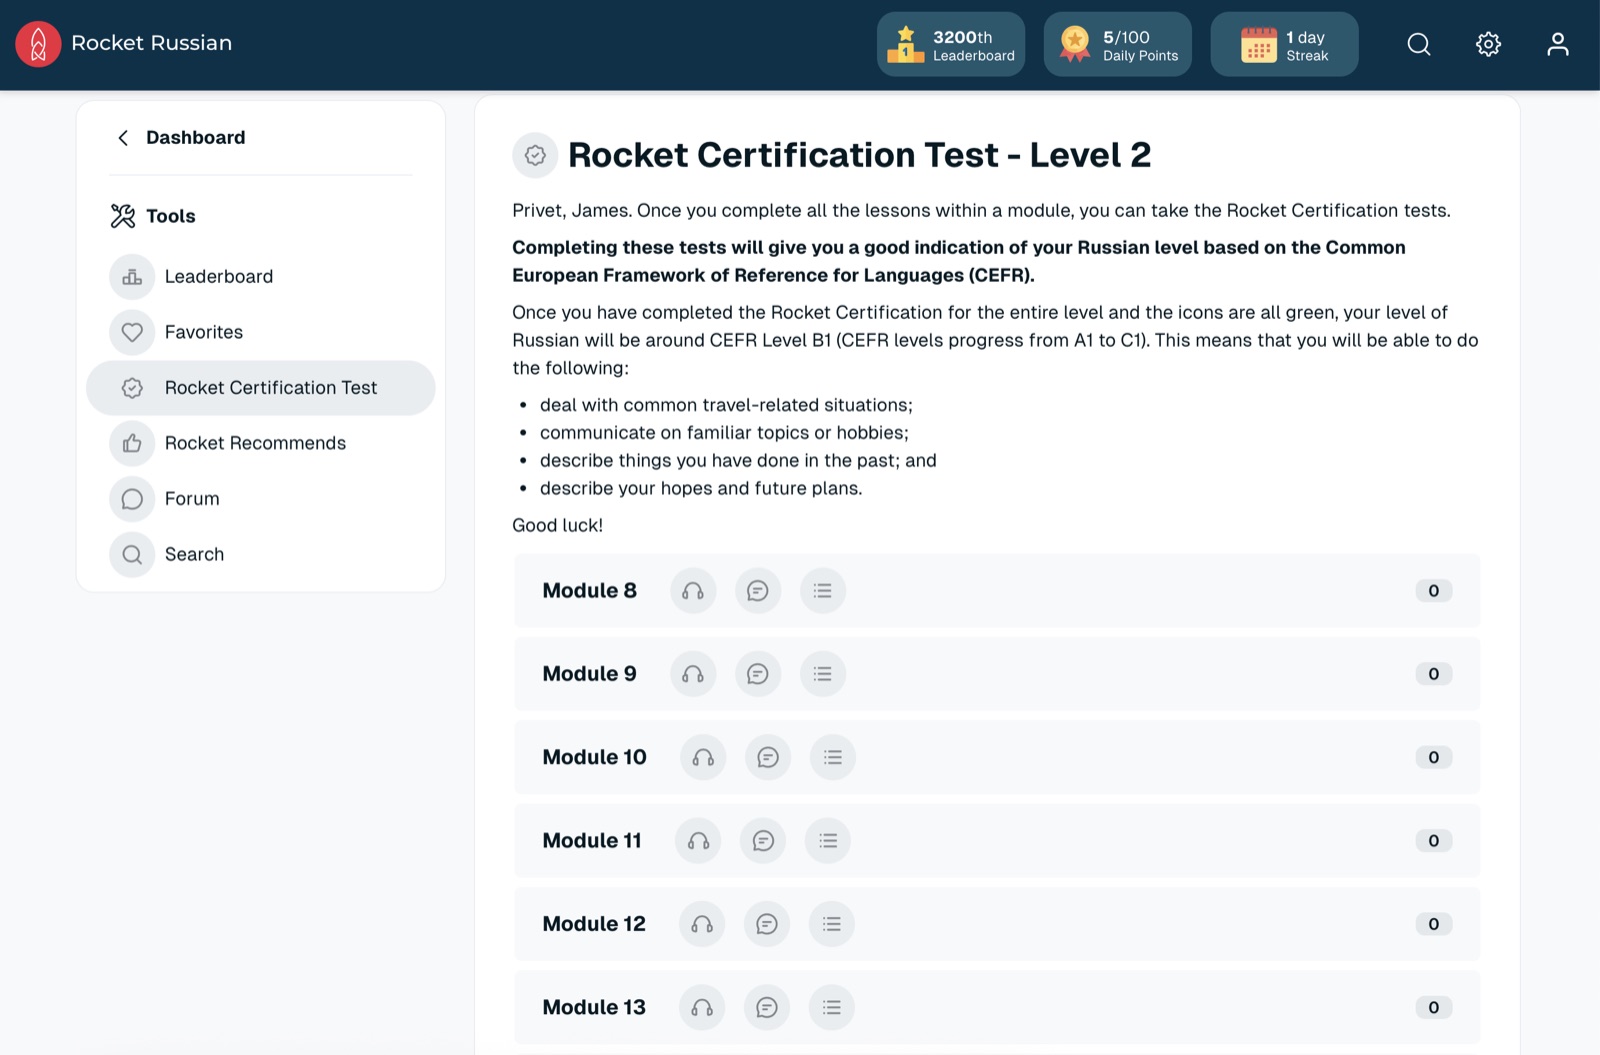Start Module 13 speaking test (speech bubble icon)

point(767,1008)
